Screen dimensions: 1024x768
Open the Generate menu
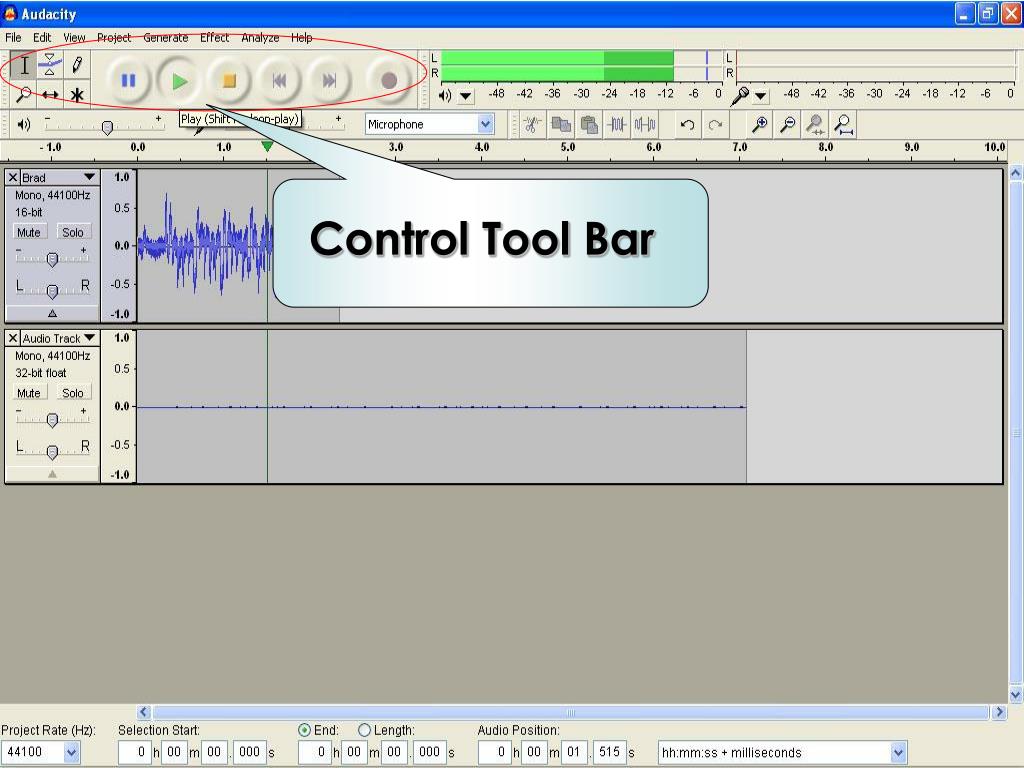(x=166, y=38)
